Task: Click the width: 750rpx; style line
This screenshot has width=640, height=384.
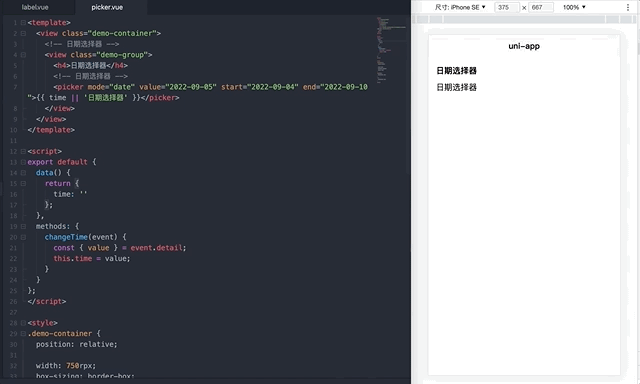Action: coord(66,366)
